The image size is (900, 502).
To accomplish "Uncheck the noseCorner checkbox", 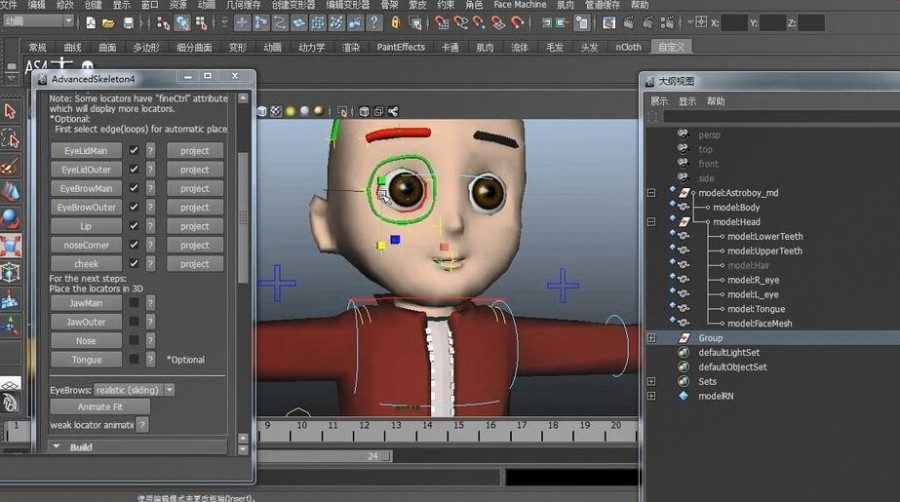I will (x=134, y=245).
